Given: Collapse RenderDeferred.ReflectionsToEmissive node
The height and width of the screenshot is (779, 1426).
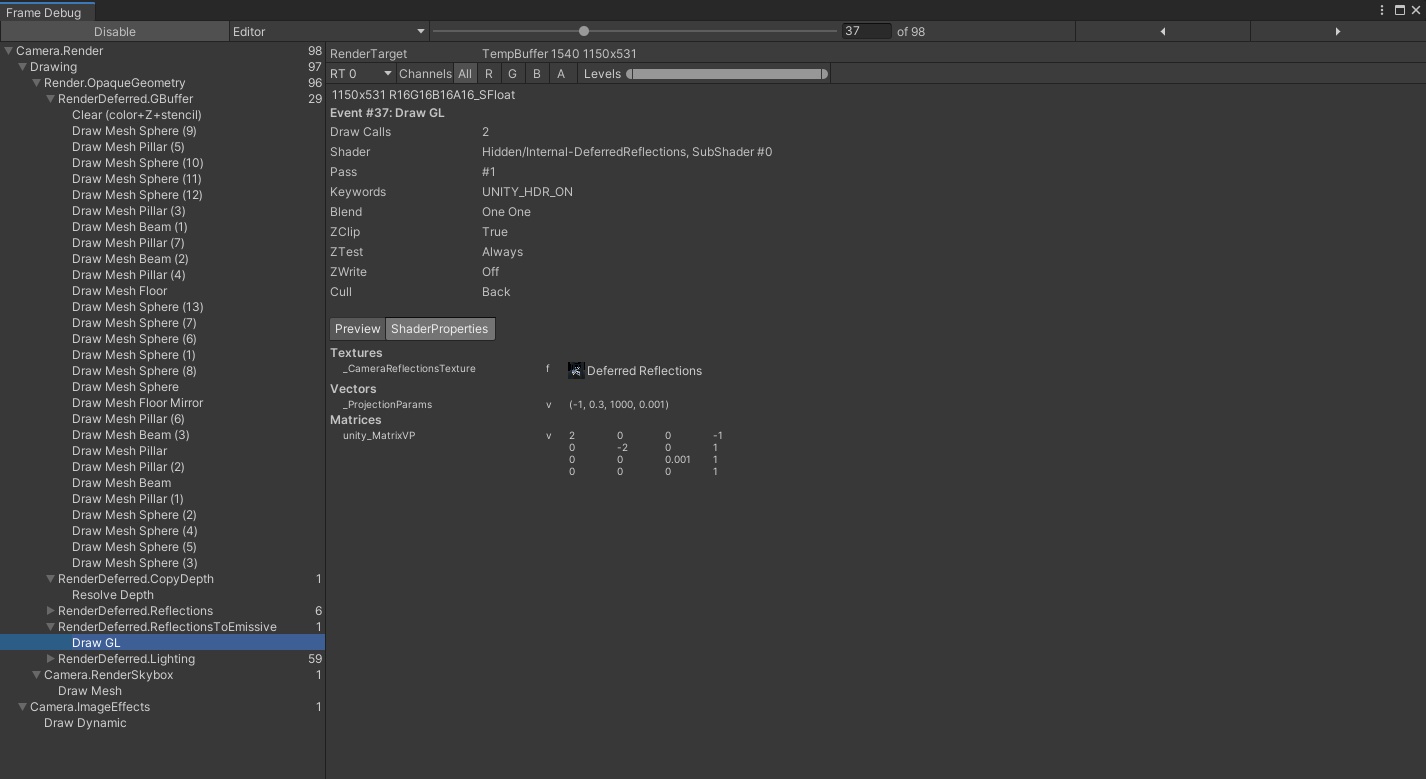Looking at the screenshot, I should pyautogui.click(x=50, y=627).
